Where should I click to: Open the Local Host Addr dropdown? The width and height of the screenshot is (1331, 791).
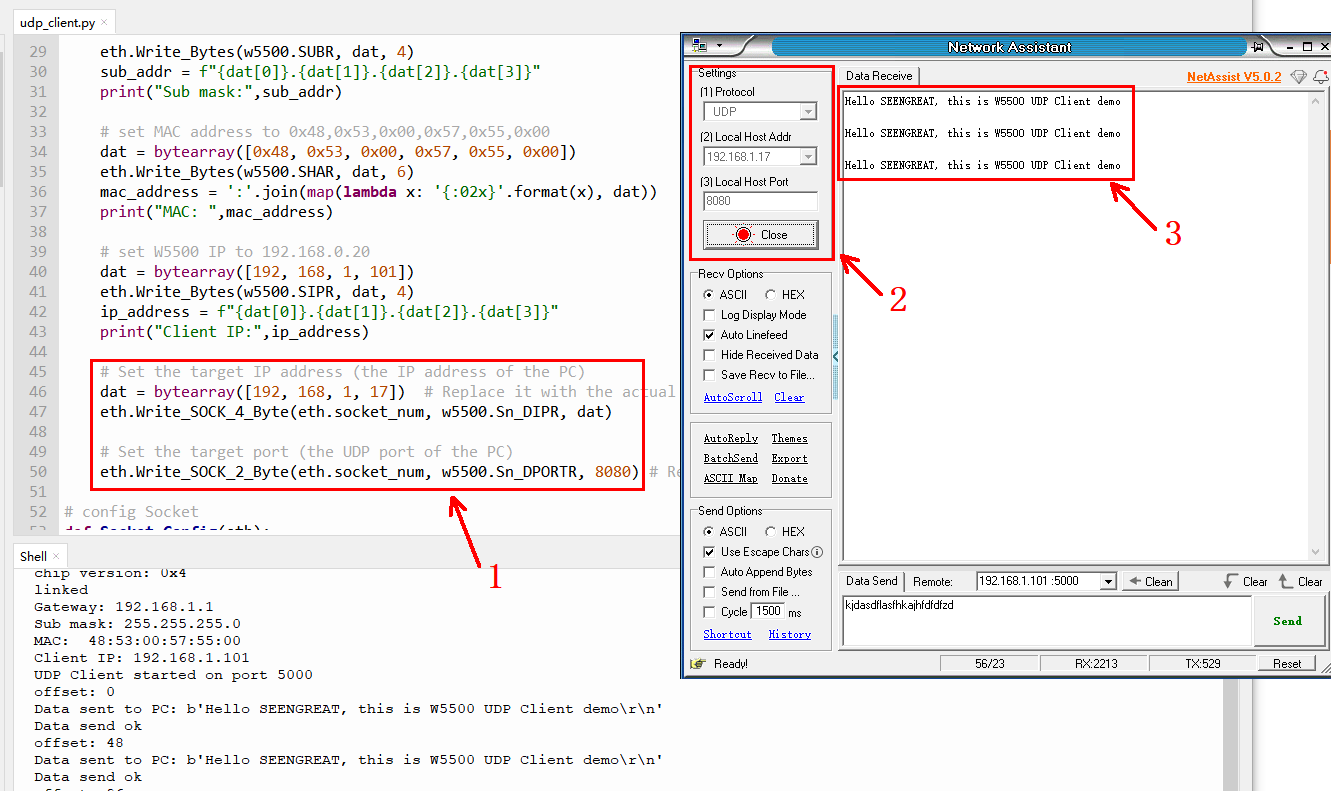click(808, 157)
